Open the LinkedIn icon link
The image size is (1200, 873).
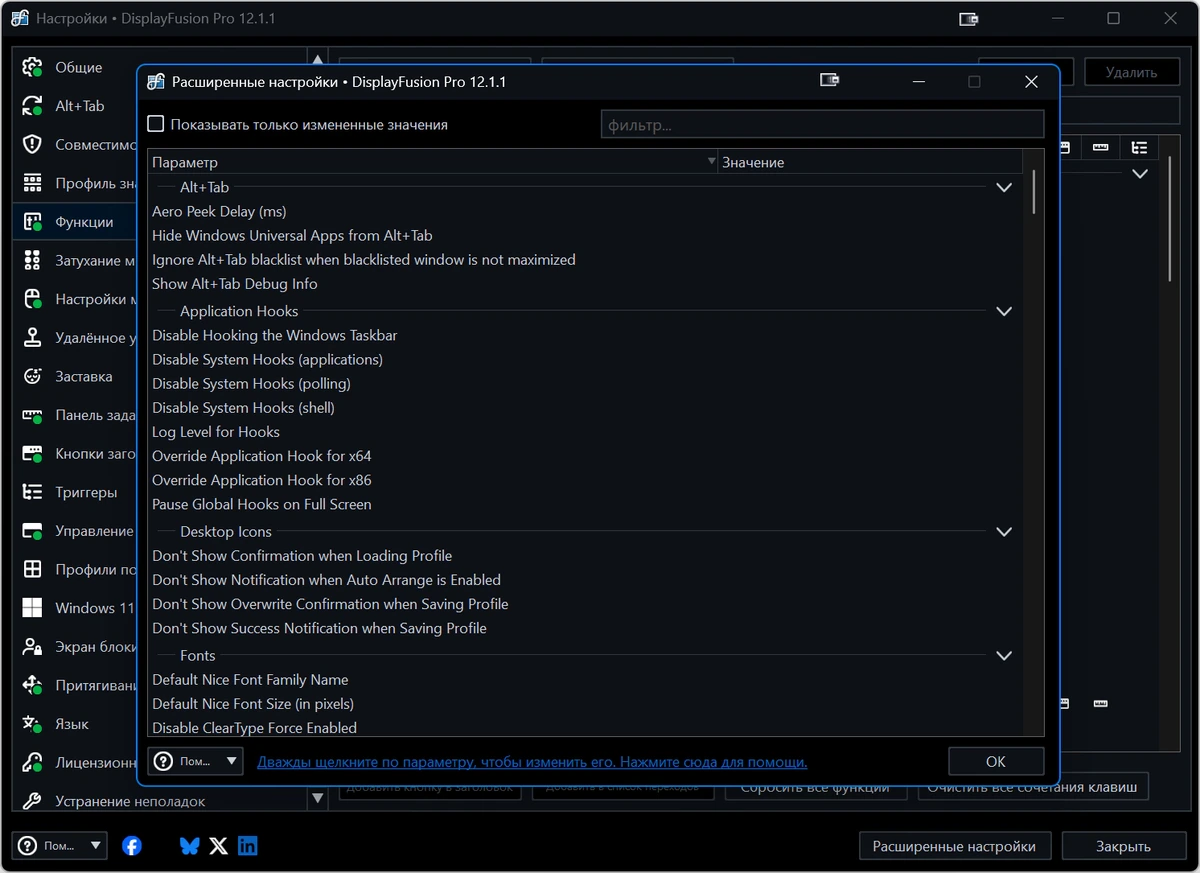tap(247, 846)
